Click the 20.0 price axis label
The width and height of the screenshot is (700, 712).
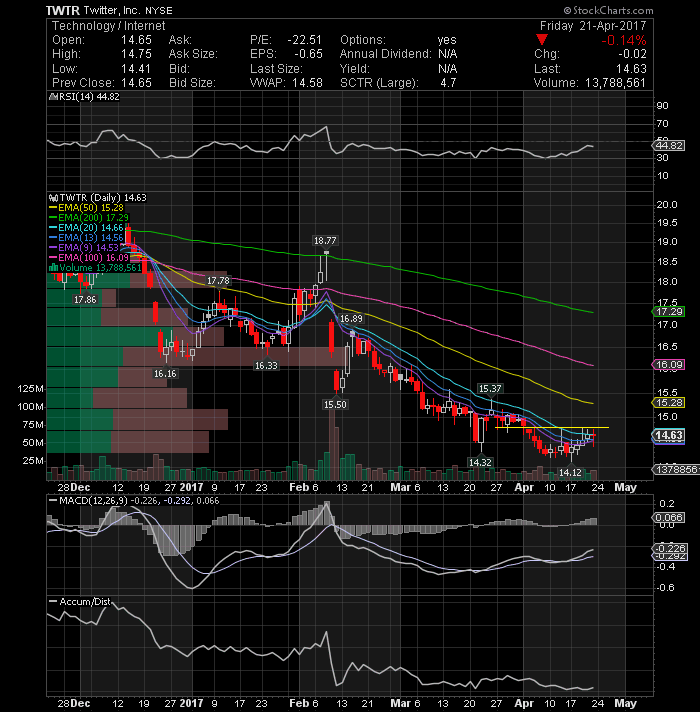tap(666, 204)
